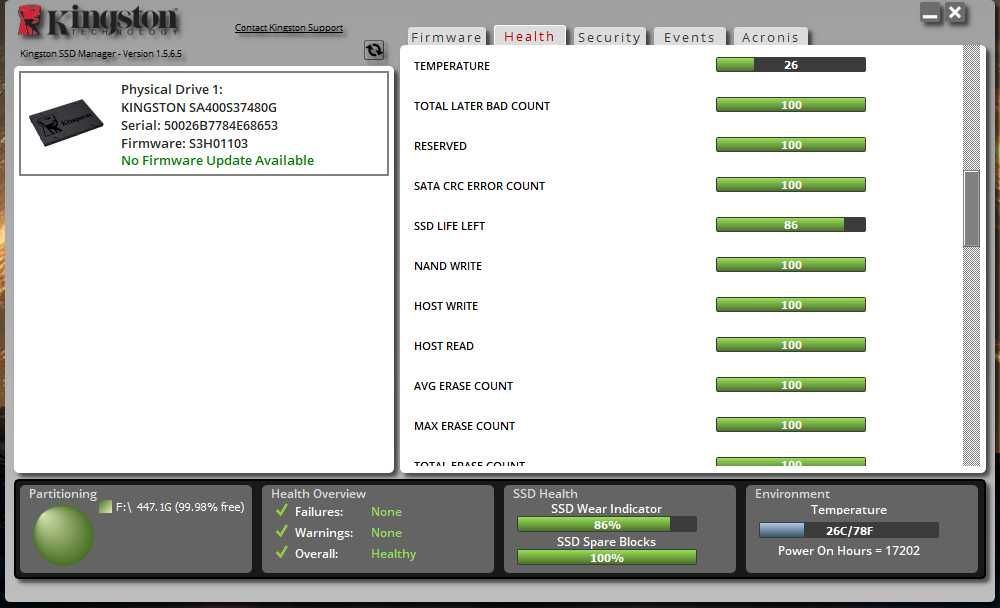This screenshot has height=608, width=1000.
Task: Click the Failures green checkmark icon
Action: click(281, 511)
